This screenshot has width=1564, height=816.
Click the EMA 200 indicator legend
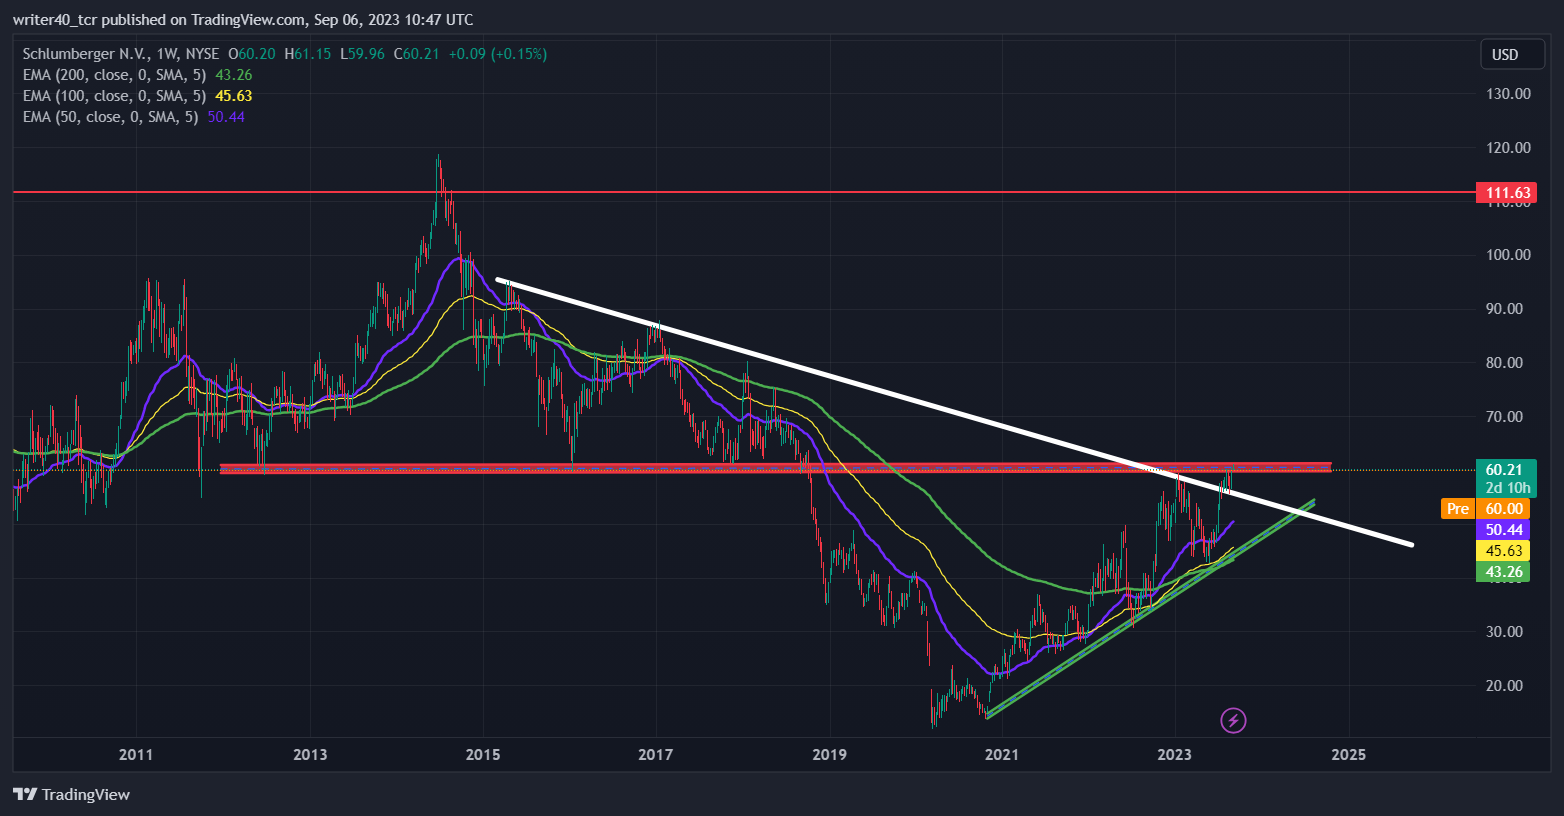pyautogui.click(x=115, y=75)
